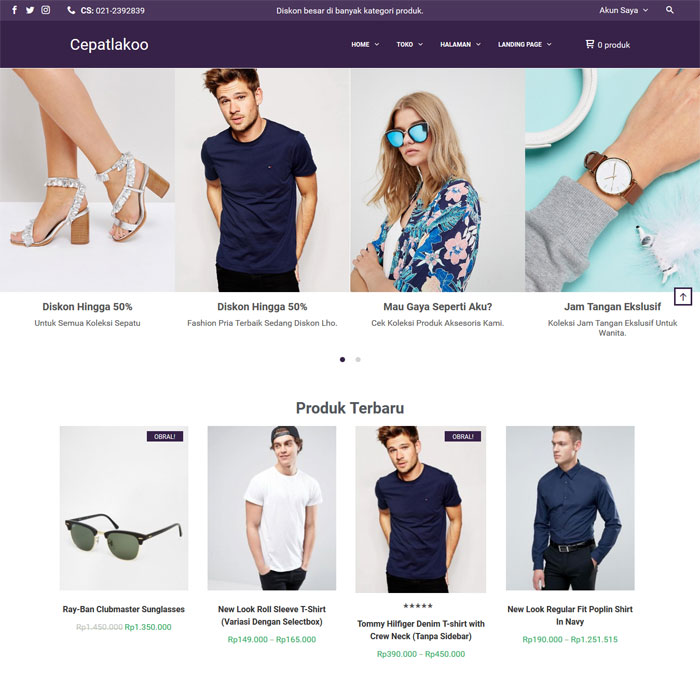Open the search magnifier icon
The image size is (700, 683).
[670, 10]
